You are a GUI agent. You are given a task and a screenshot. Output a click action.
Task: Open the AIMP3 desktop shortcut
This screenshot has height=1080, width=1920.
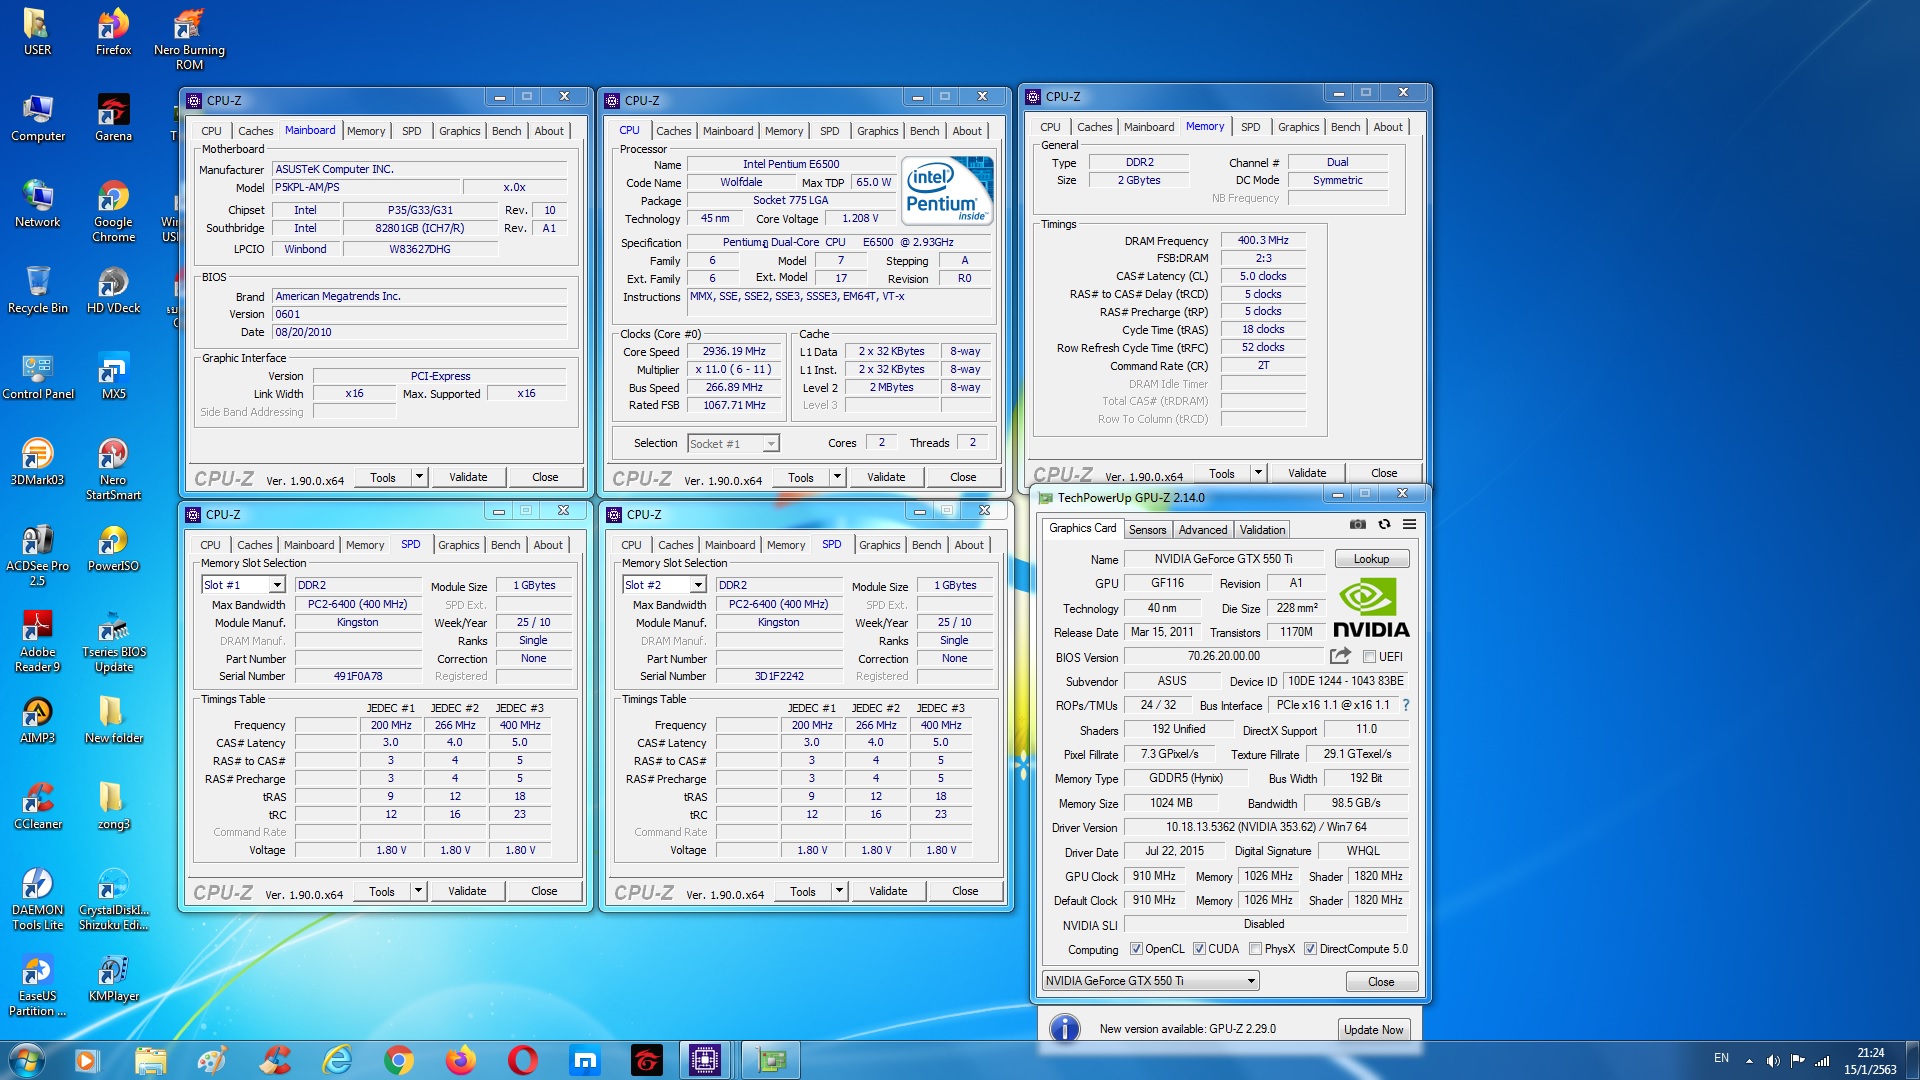38,720
